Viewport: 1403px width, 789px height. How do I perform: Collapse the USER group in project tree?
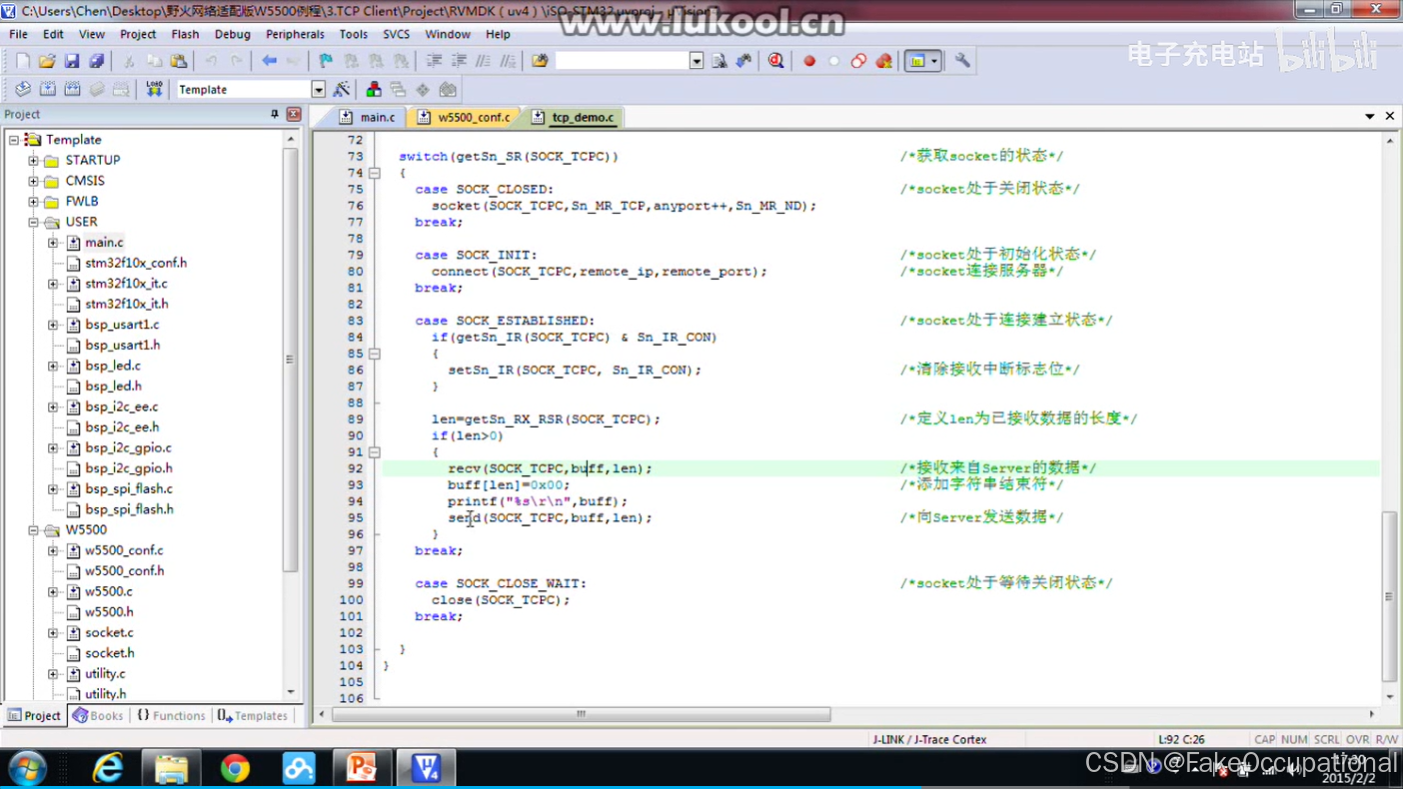[33, 222]
